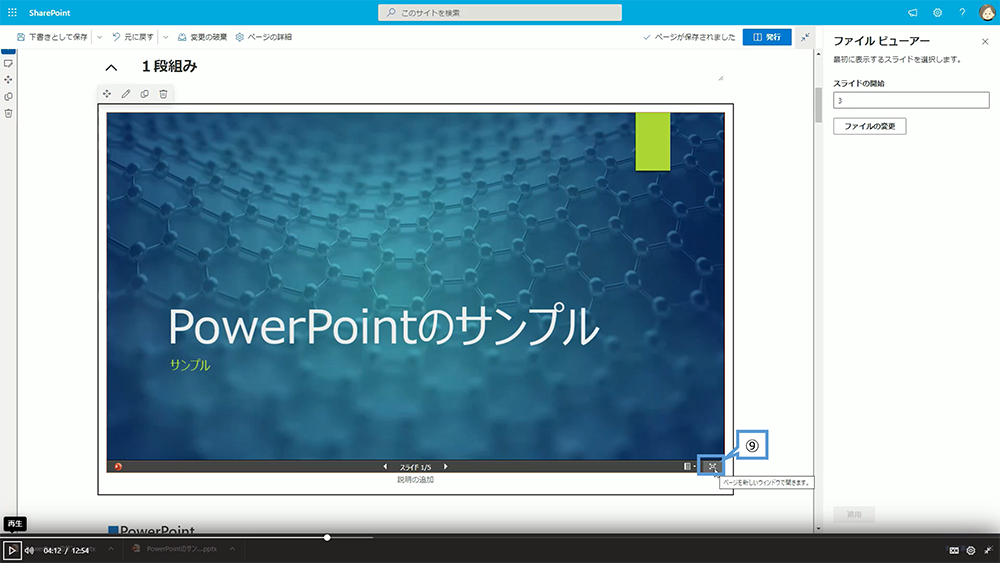Click the delete web part trash icon
The height and width of the screenshot is (563, 1000).
163,94
